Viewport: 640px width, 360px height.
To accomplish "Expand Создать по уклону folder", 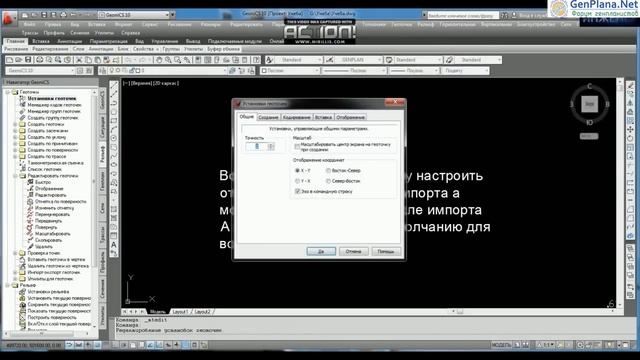I will (x=15, y=137).
